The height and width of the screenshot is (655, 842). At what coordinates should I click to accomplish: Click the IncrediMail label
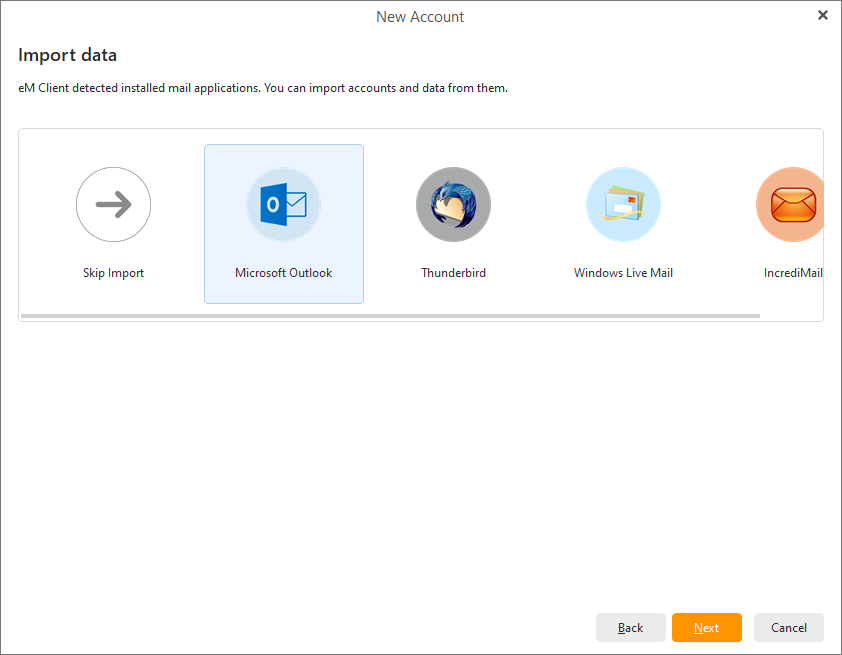[793, 273]
